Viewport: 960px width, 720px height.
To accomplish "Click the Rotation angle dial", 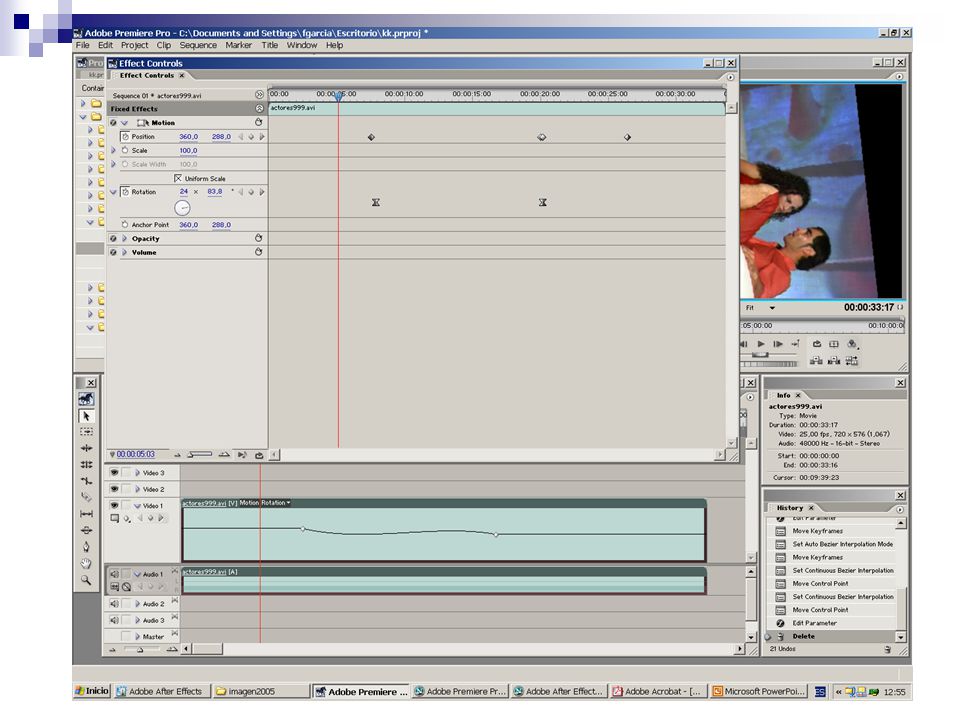I will pos(182,208).
